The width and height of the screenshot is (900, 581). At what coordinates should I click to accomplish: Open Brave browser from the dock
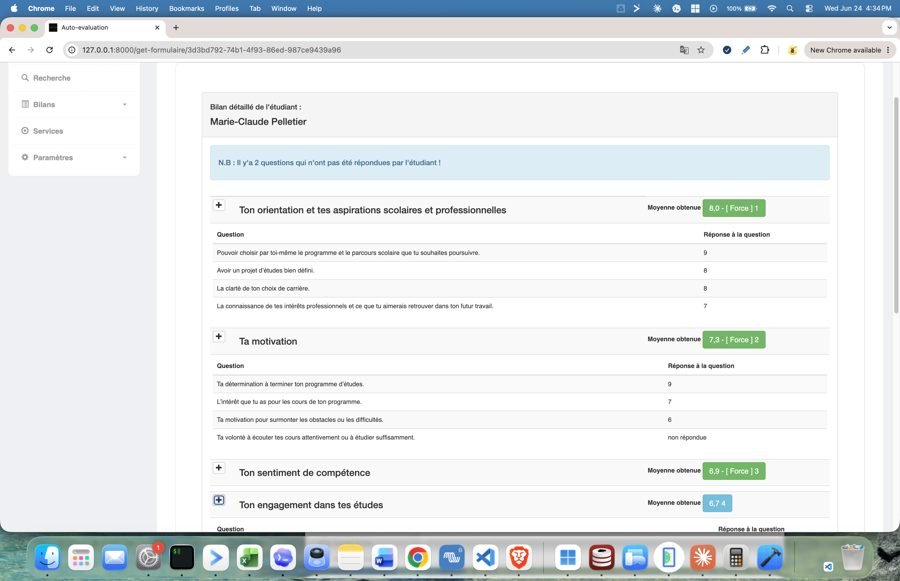[x=519, y=557]
